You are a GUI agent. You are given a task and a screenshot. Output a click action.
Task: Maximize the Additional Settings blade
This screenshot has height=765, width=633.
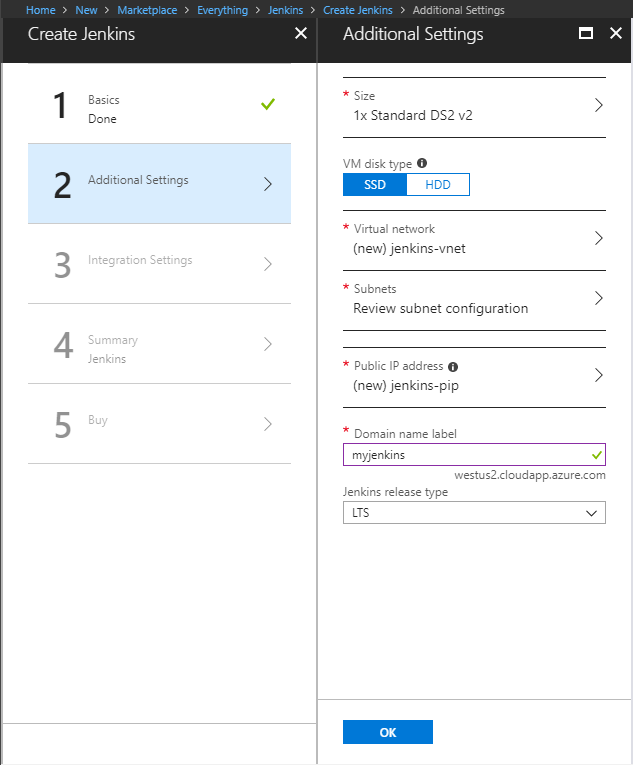click(586, 33)
